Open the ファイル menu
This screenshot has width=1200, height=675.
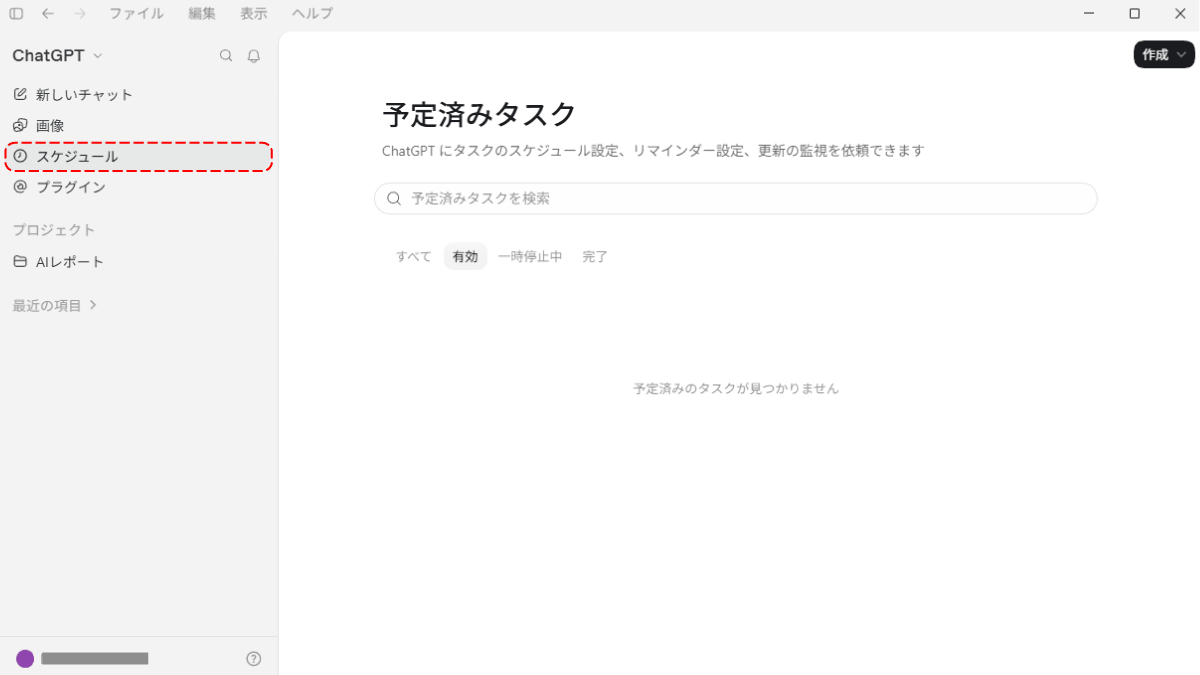click(x=136, y=13)
